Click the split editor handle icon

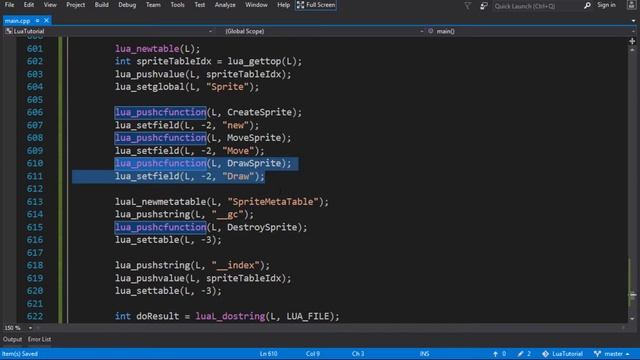tap(632, 41)
